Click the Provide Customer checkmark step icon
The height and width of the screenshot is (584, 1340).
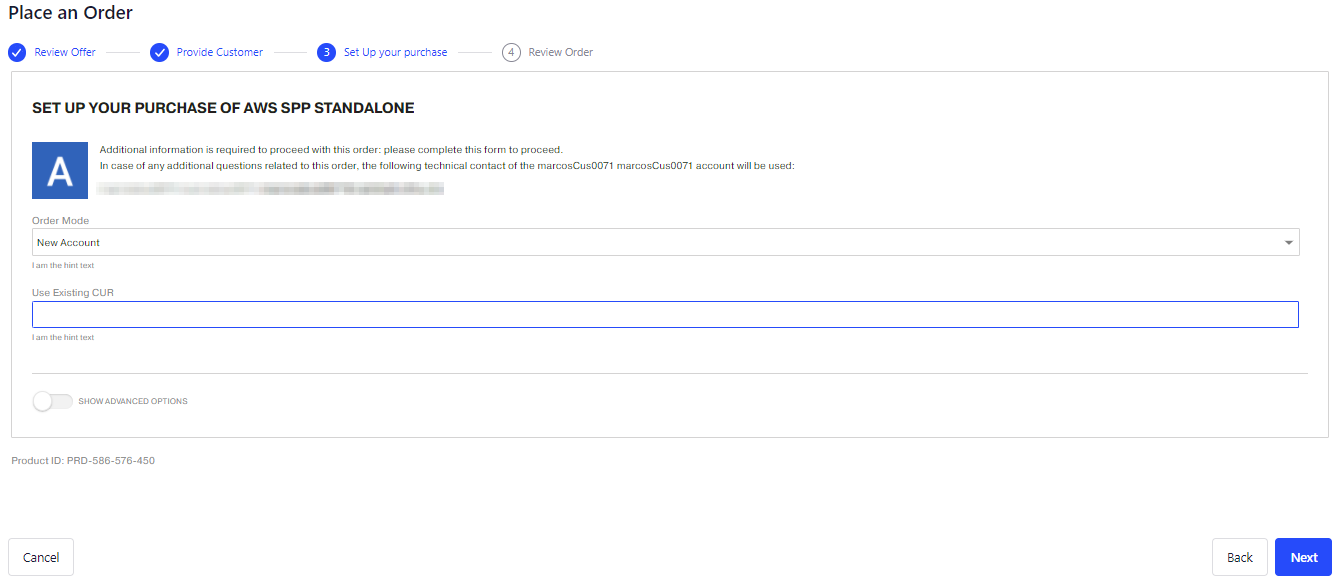pos(159,52)
